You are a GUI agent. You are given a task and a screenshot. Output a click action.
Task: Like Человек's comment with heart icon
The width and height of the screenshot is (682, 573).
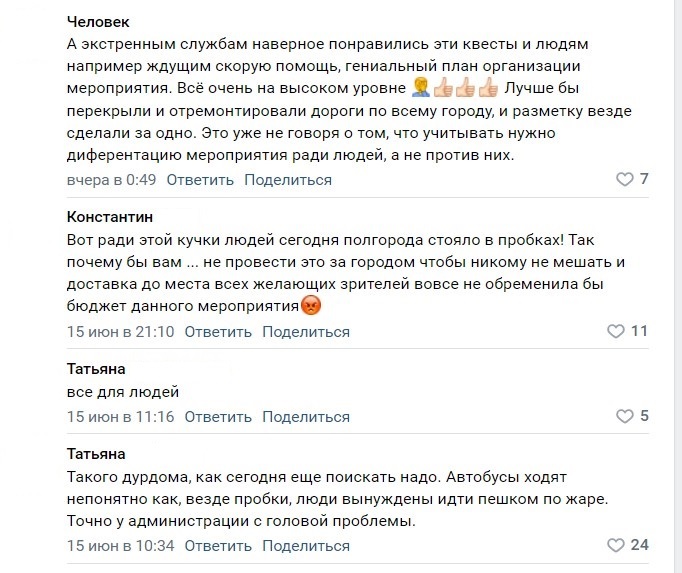coord(625,180)
